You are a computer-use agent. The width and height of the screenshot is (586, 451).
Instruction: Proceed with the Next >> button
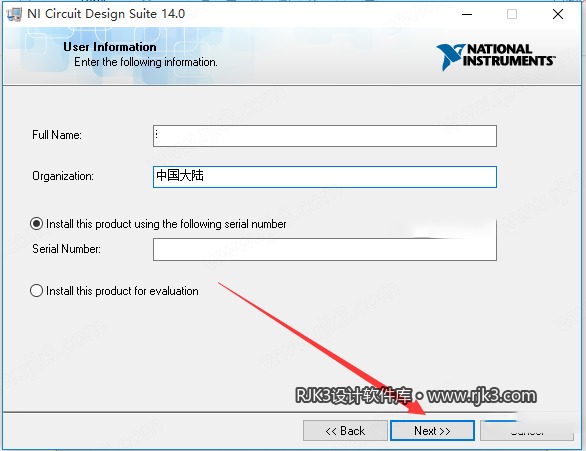pyautogui.click(x=432, y=430)
